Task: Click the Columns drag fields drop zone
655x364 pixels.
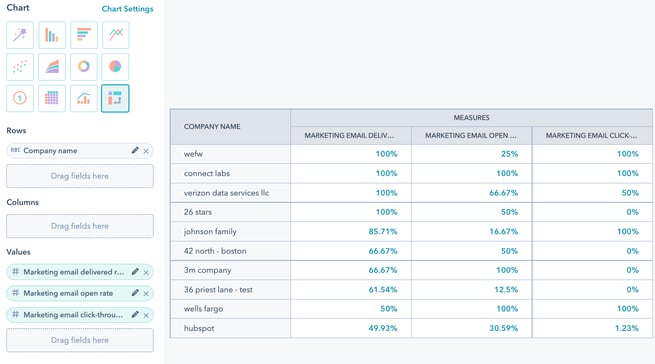Action: pos(80,226)
